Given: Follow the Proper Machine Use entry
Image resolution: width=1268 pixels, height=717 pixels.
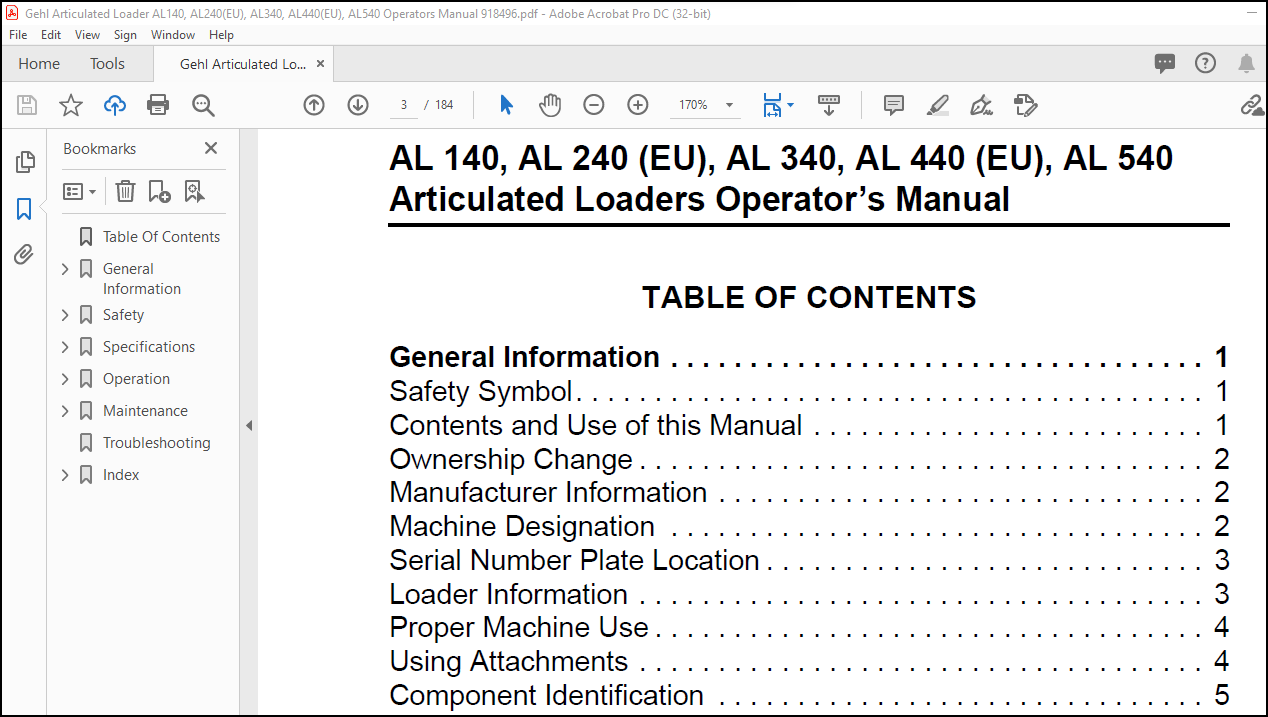Looking at the screenshot, I should [809, 628].
